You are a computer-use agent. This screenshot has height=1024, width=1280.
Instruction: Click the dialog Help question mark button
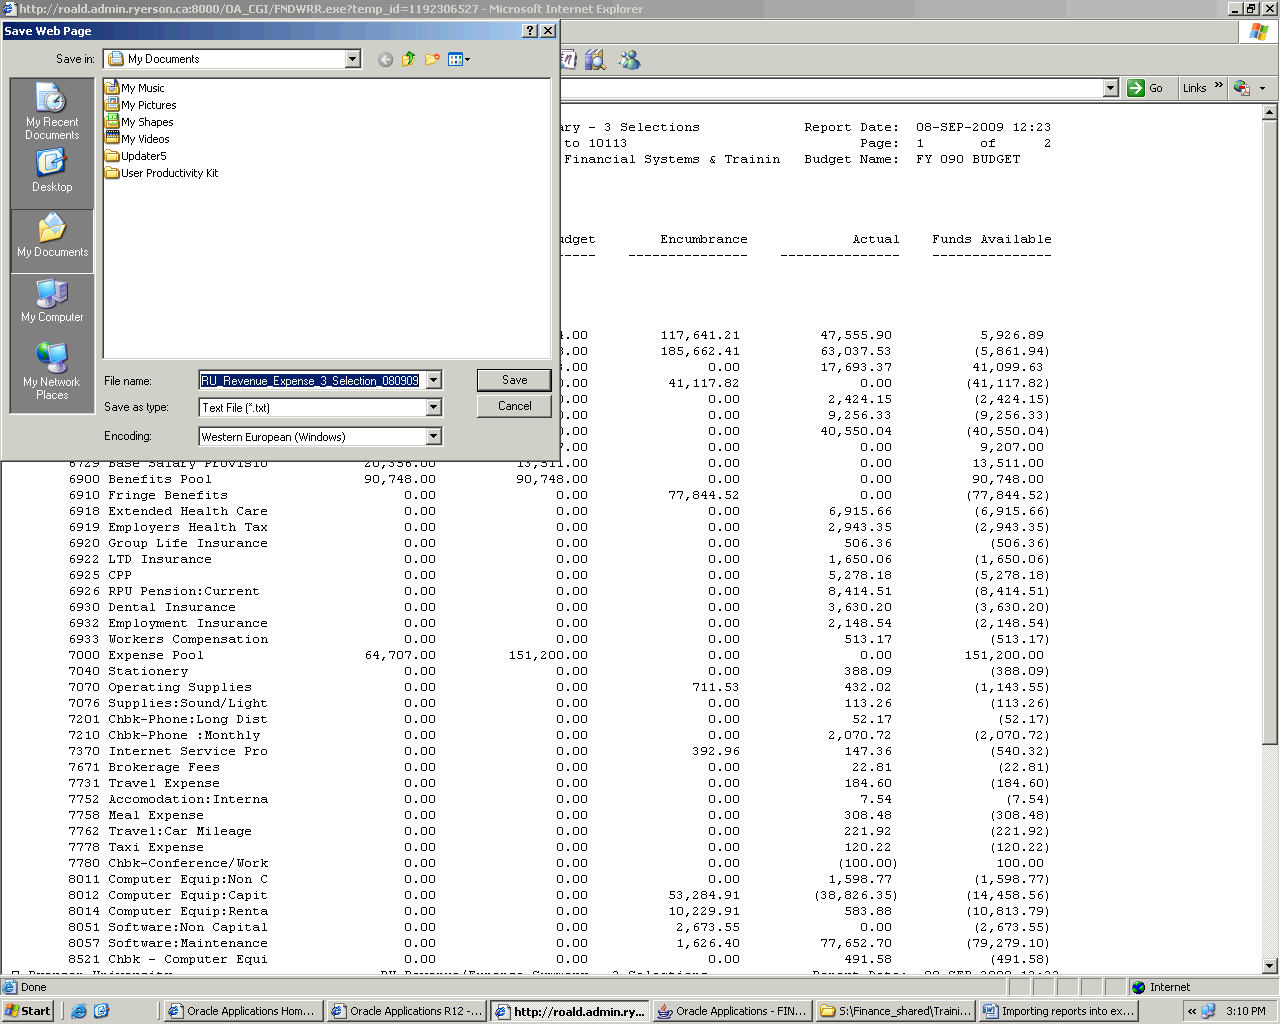[x=530, y=31]
